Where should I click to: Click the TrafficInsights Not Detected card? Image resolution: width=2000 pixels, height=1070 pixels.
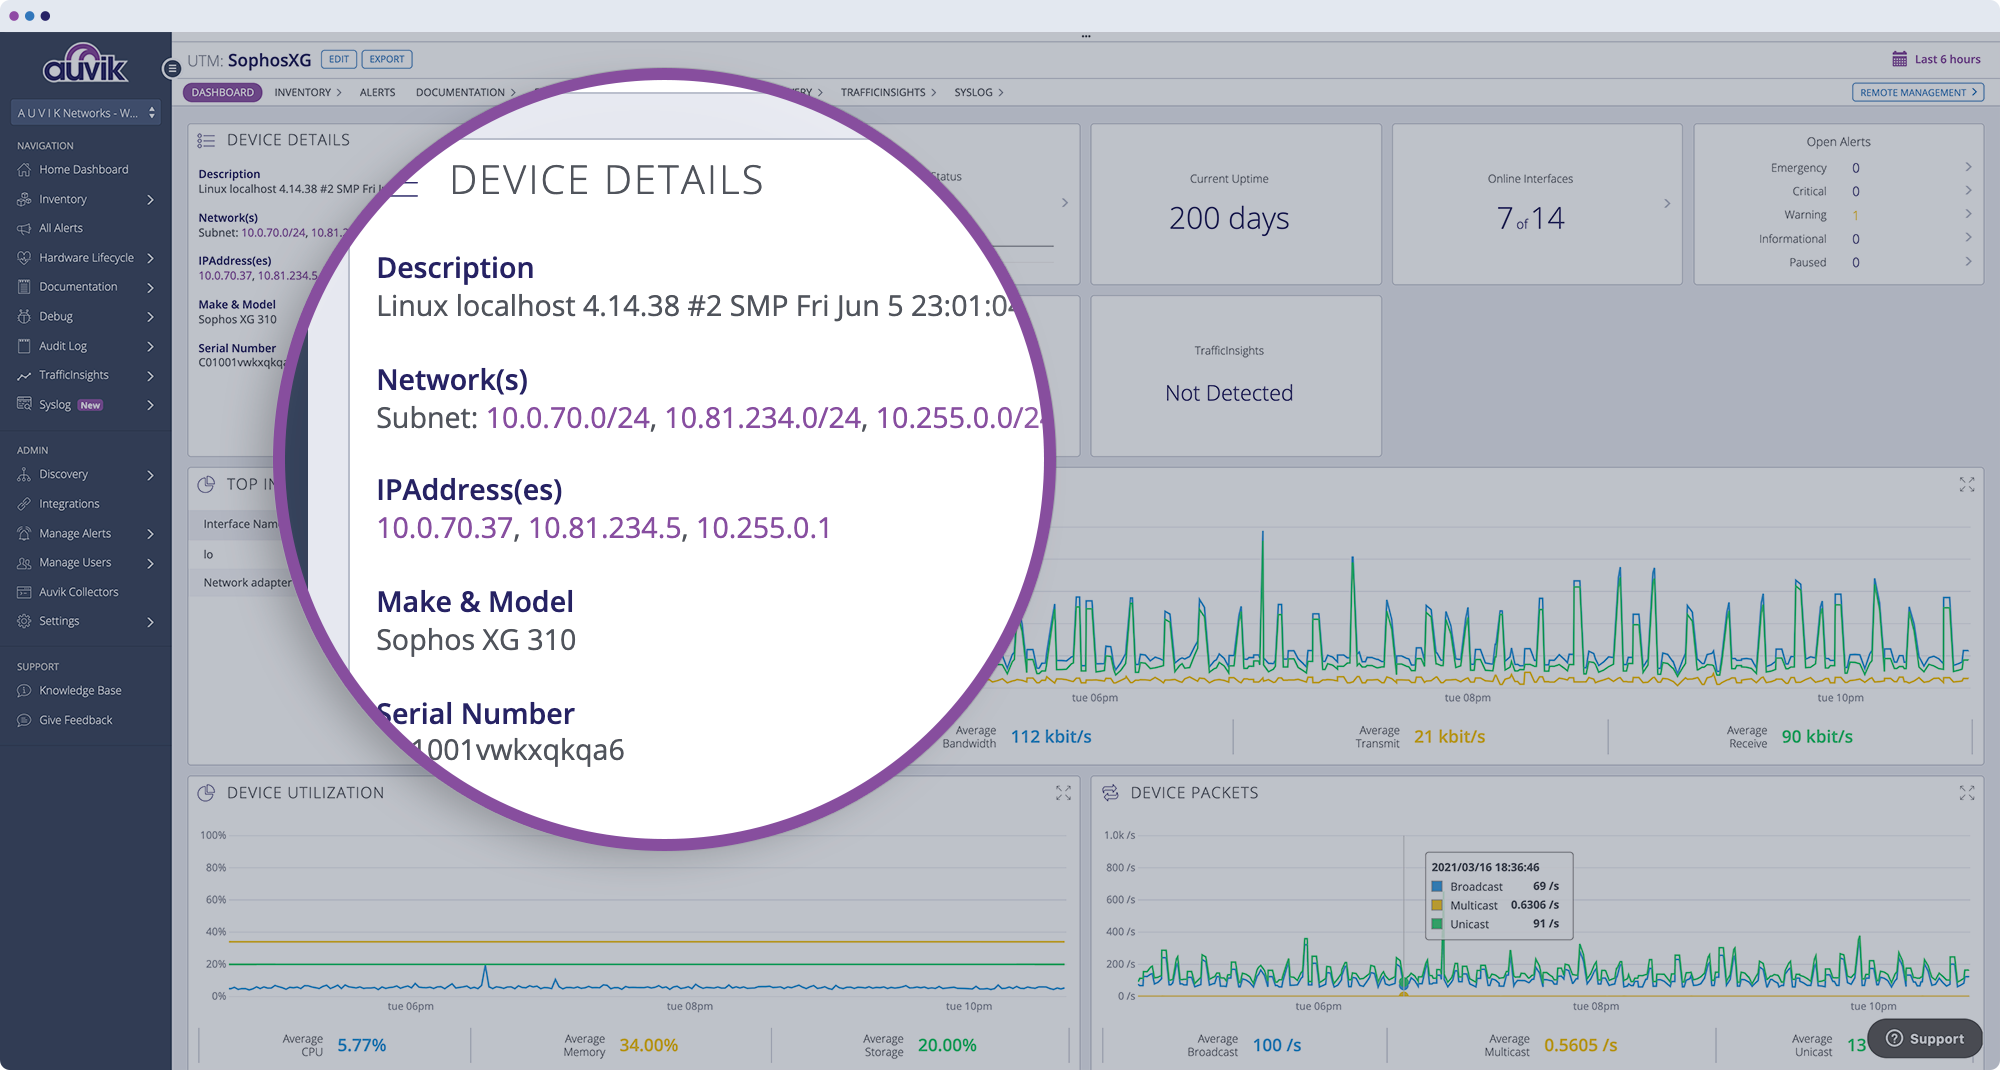point(1236,376)
